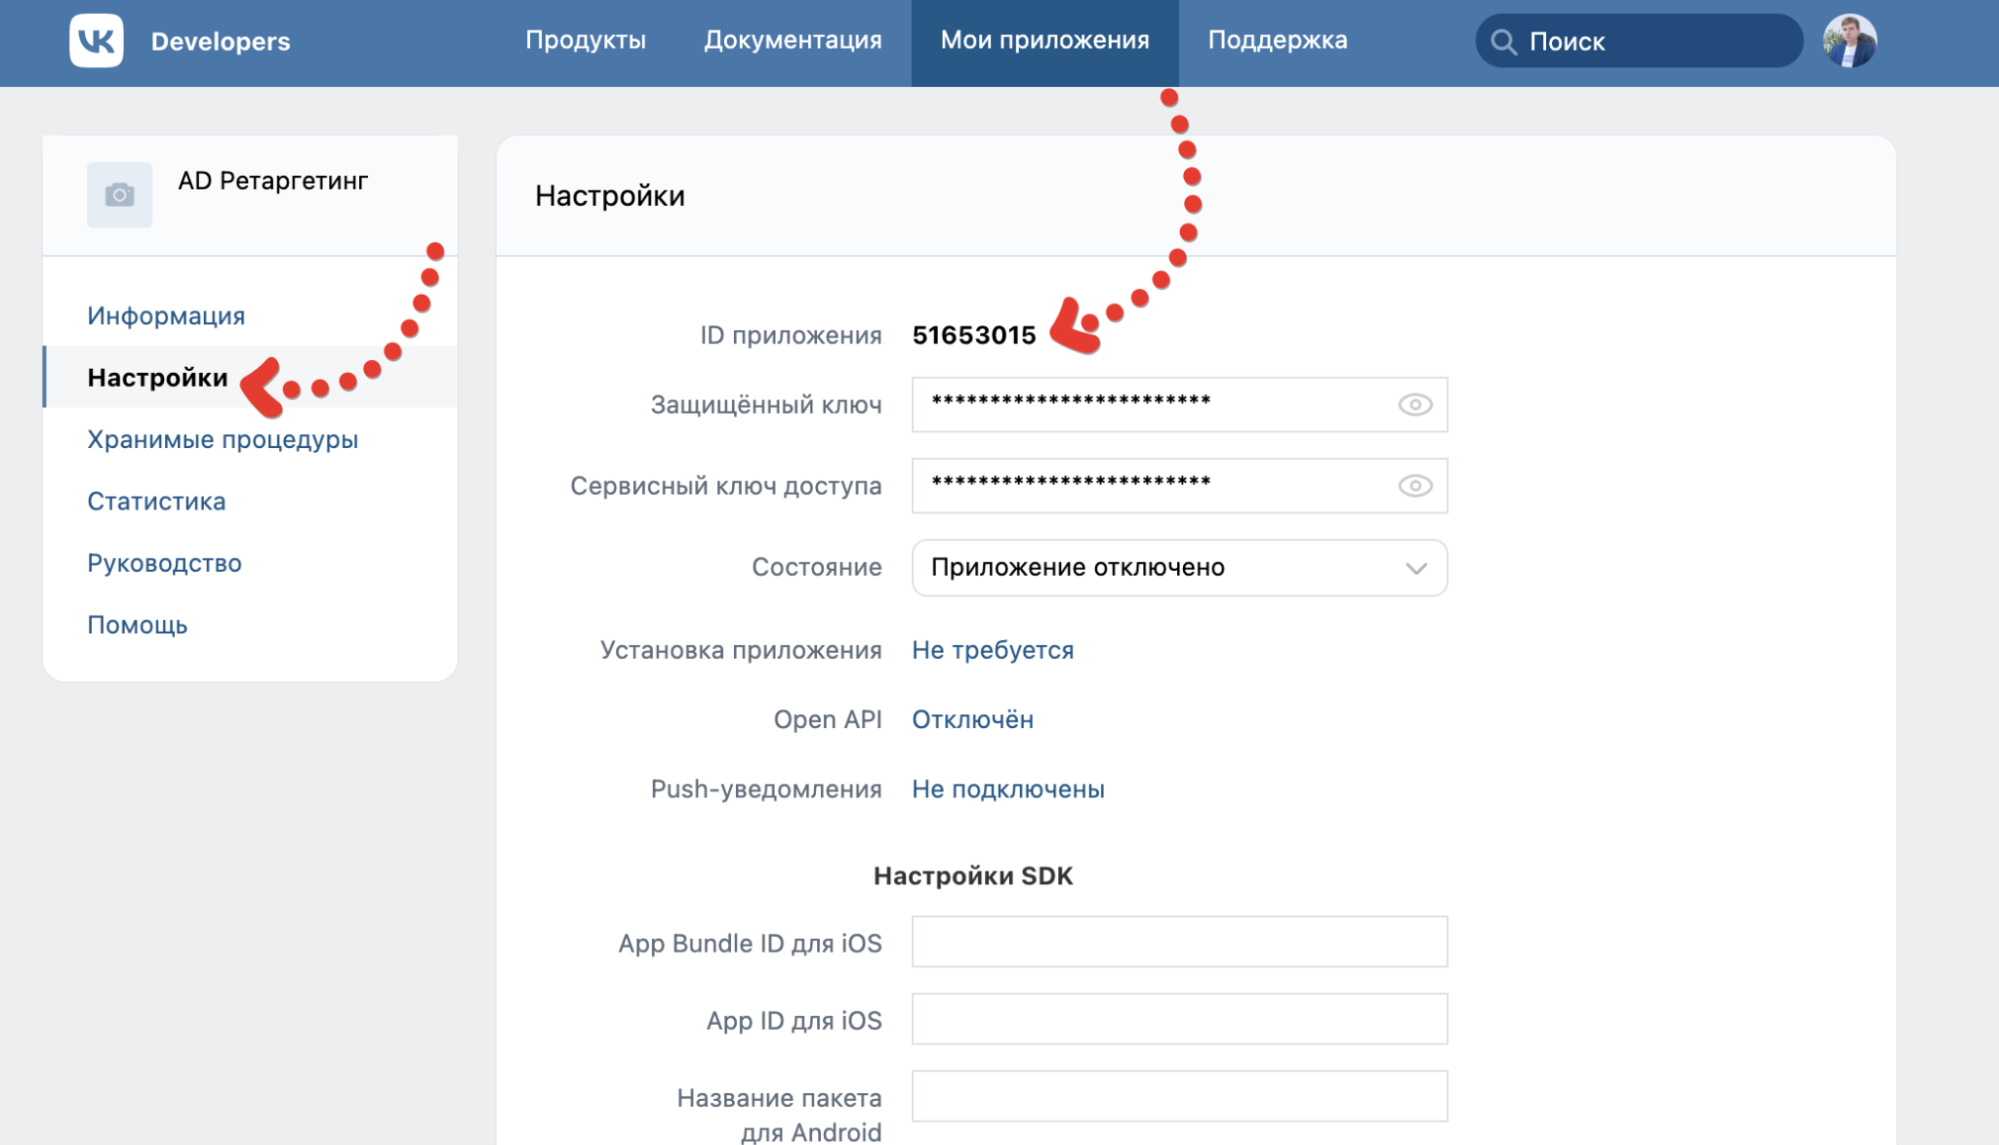Image resolution: width=1999 pixels, height=1145 pixels.
Task: Open Хранимые процедуры section
Action: pos(222,440)
